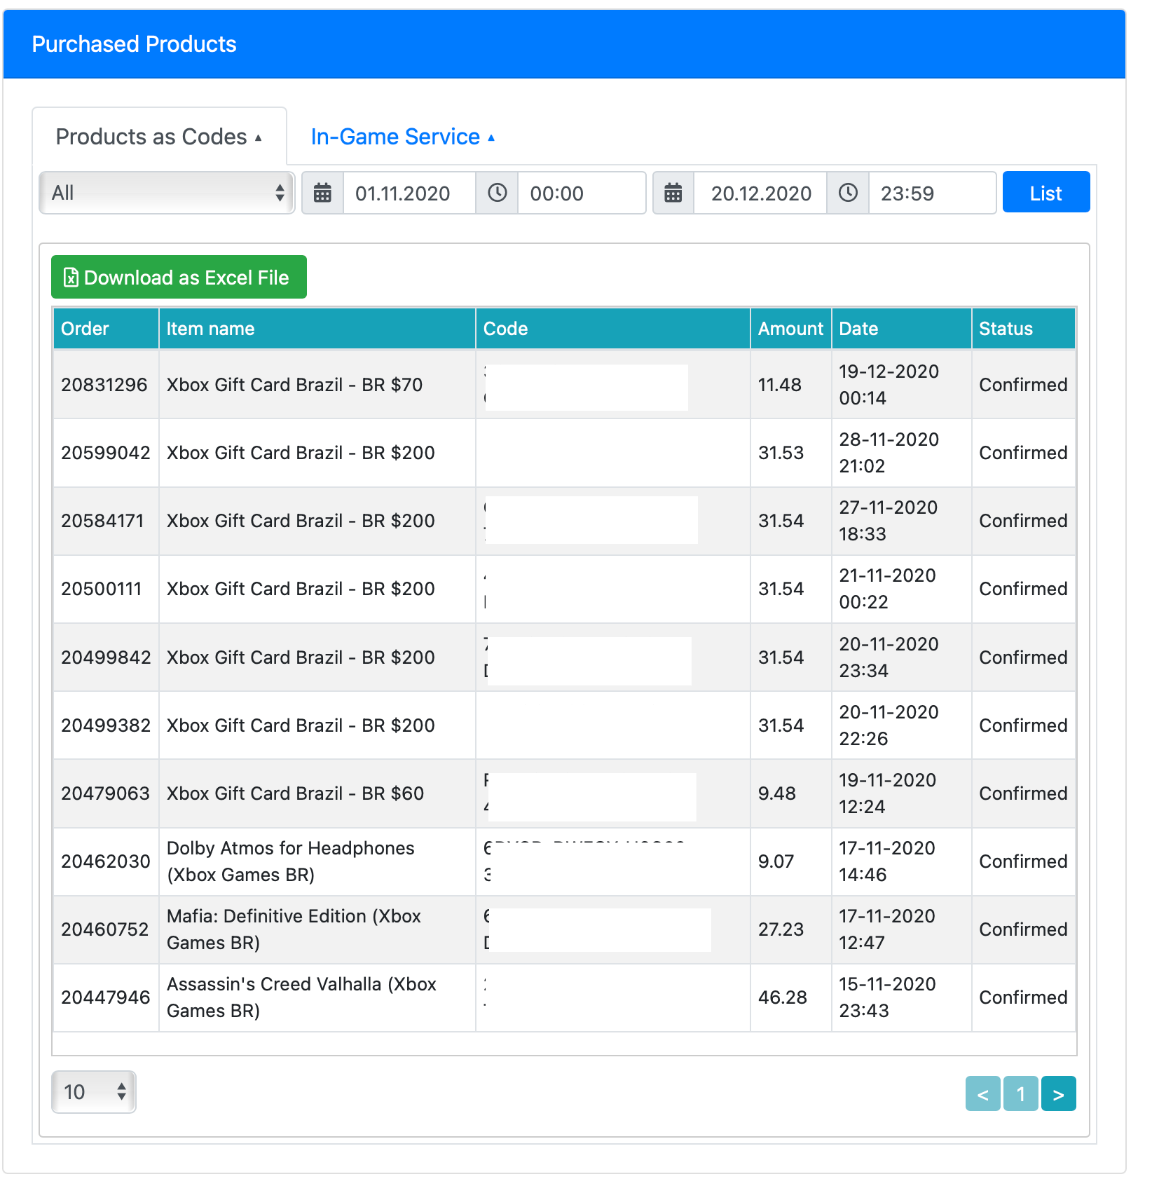Click Confirmed status for order 20447946

click(x=1023, y=998)
